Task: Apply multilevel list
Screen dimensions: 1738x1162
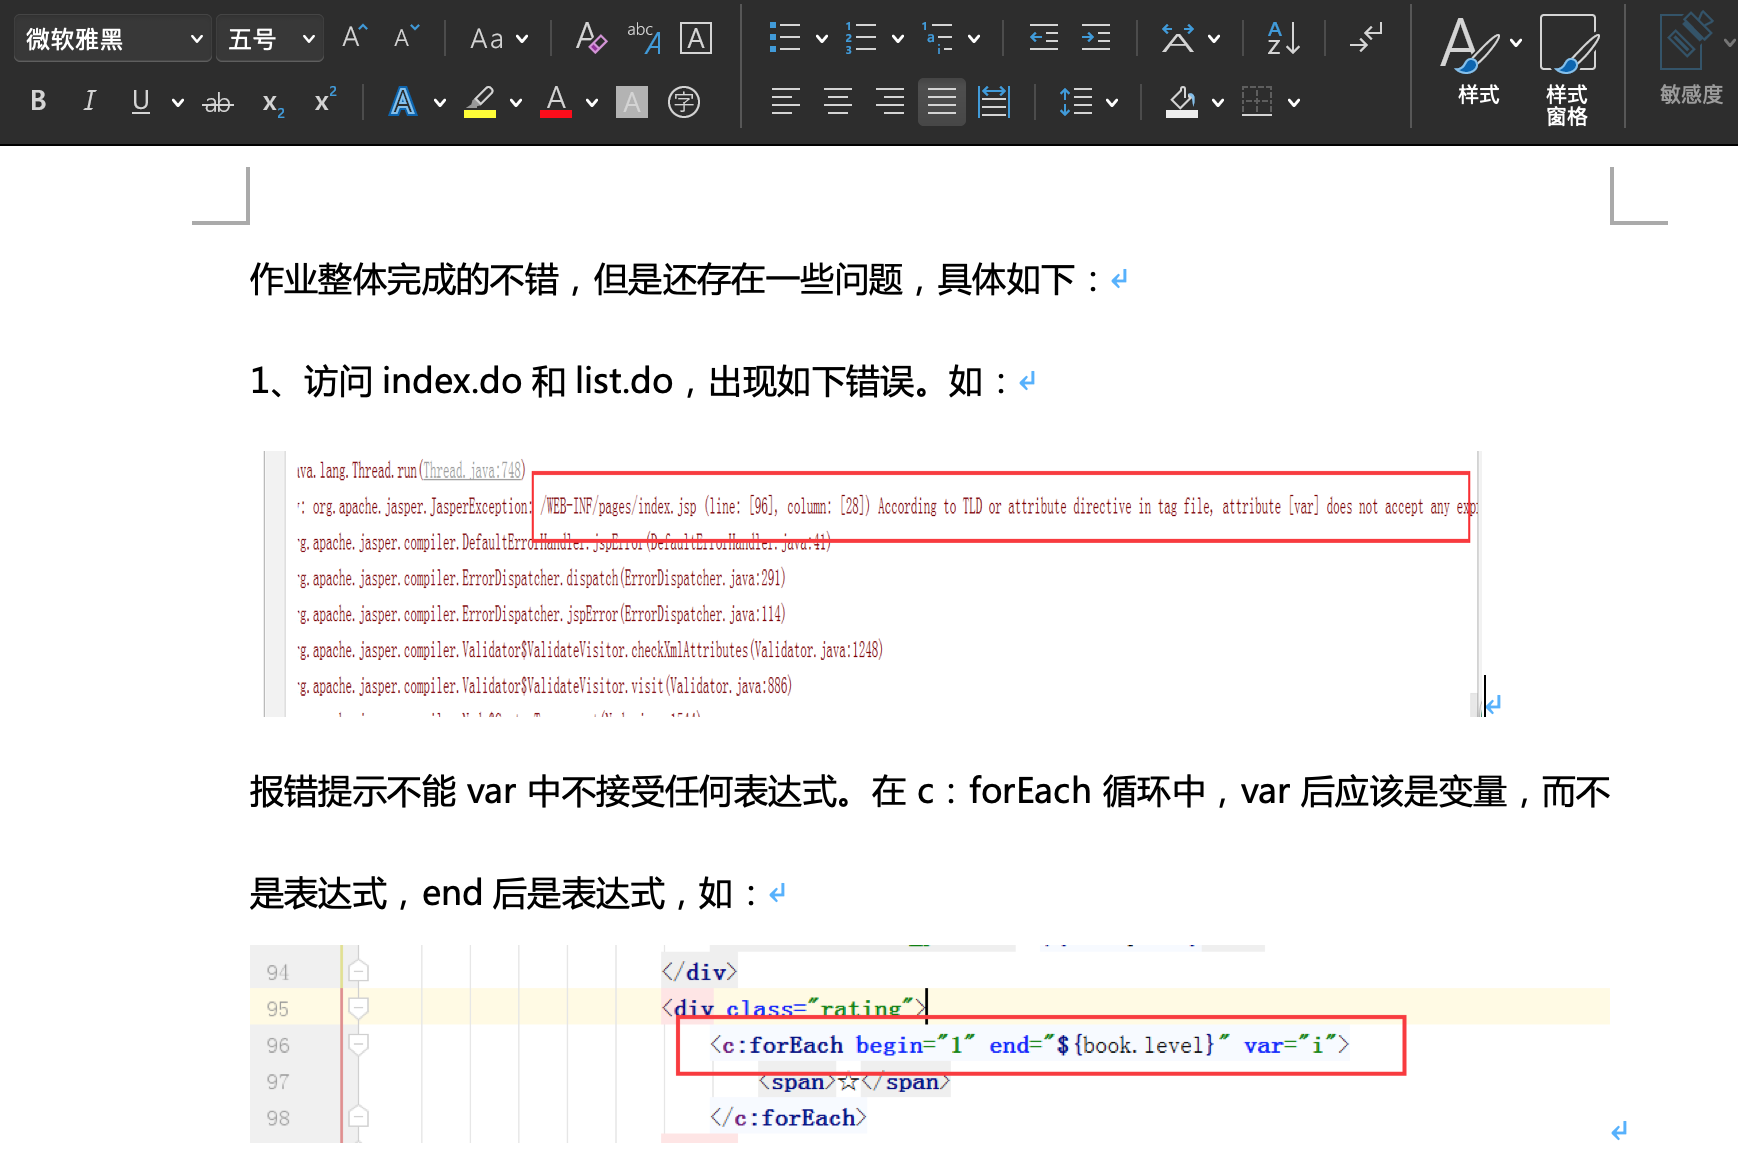Action: pyautogui.click(x=937, y=38)
